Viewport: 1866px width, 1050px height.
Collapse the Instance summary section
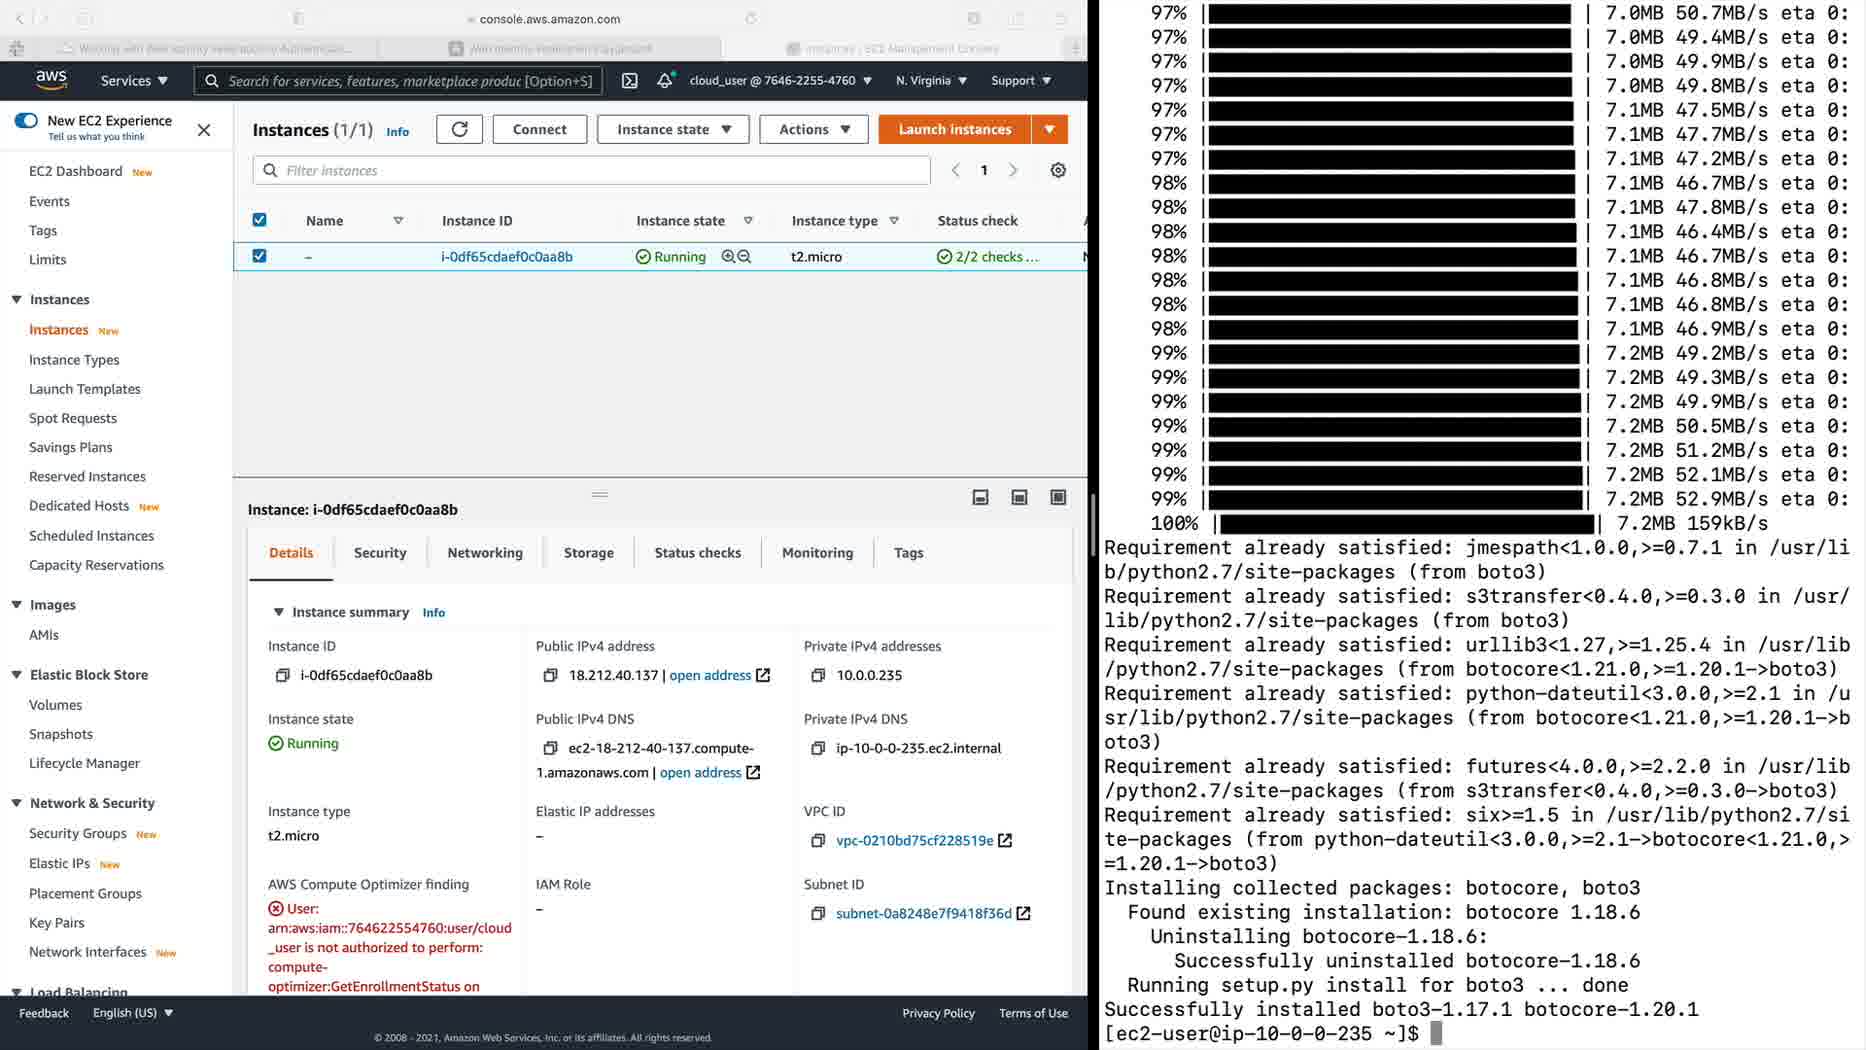click(278, 612)
